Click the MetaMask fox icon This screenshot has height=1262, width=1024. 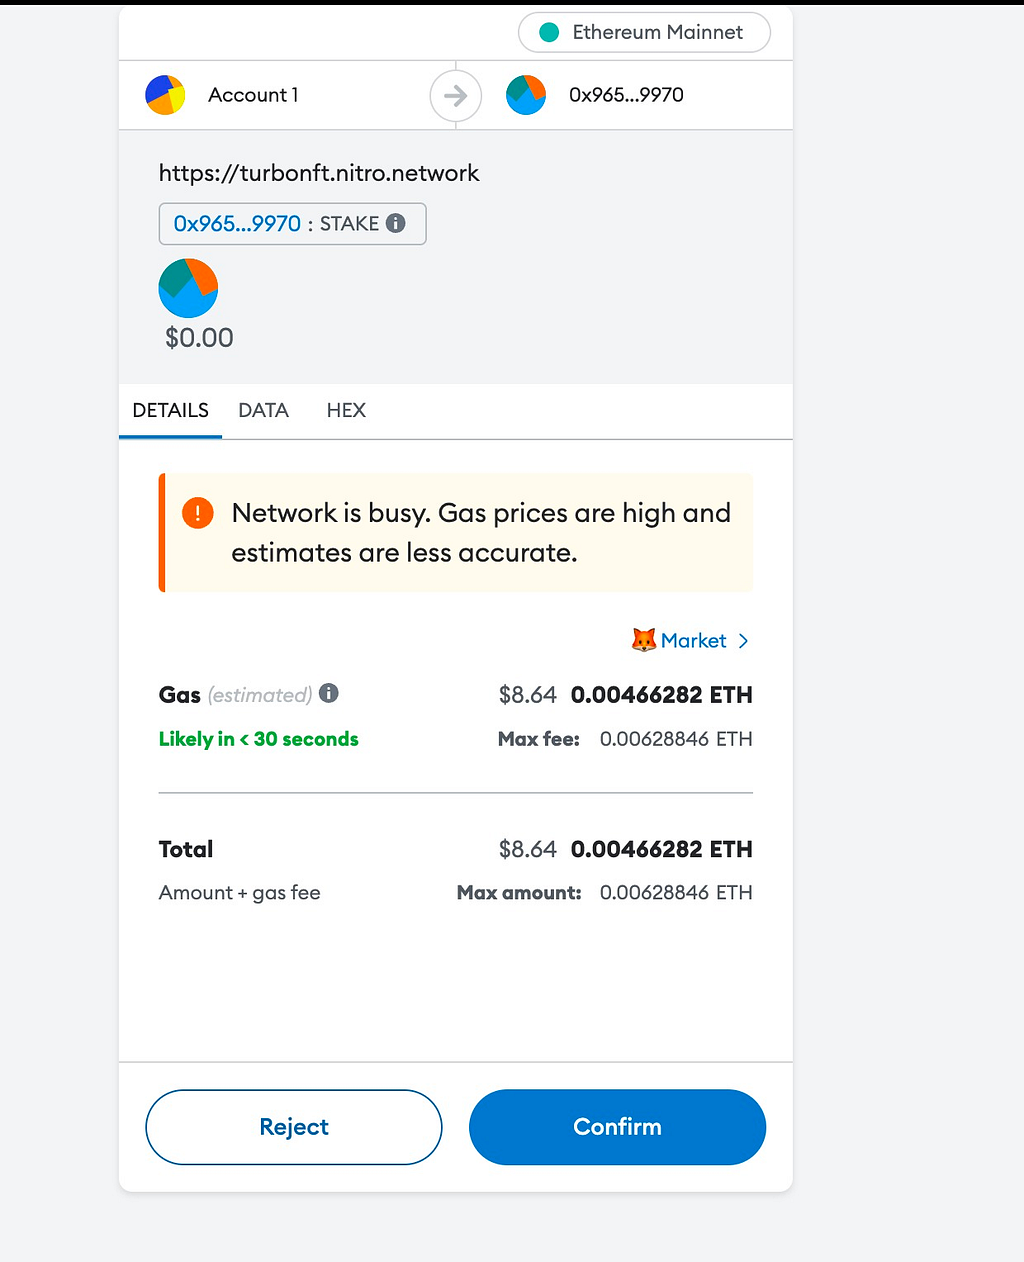644,640
